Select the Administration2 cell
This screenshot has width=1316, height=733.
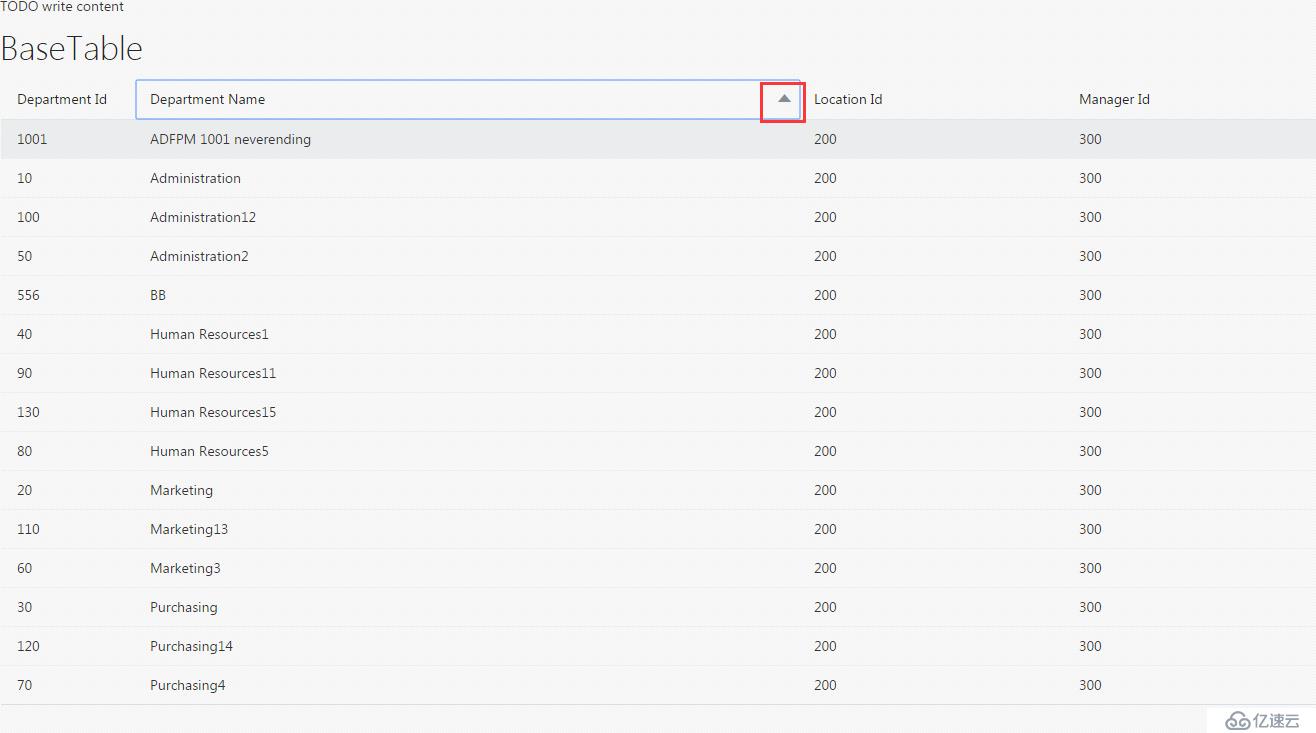point(199,256)
